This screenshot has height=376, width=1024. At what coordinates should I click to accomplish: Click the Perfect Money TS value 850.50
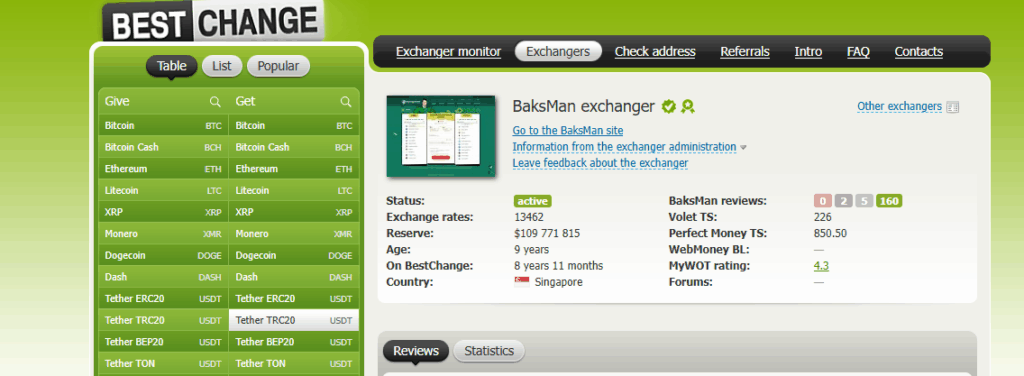pos(831,233)
